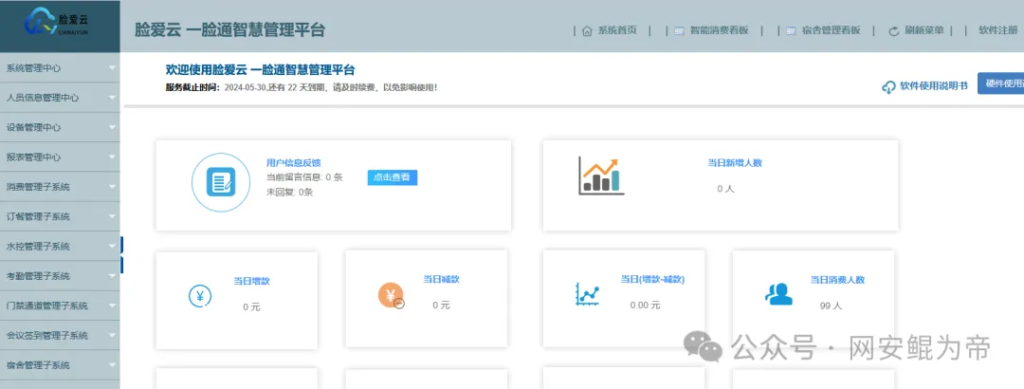Image resolution: width=1024 pixels, height=389 pixels.
Task: Click the 点击查看 button
Action: click(392, 178)
